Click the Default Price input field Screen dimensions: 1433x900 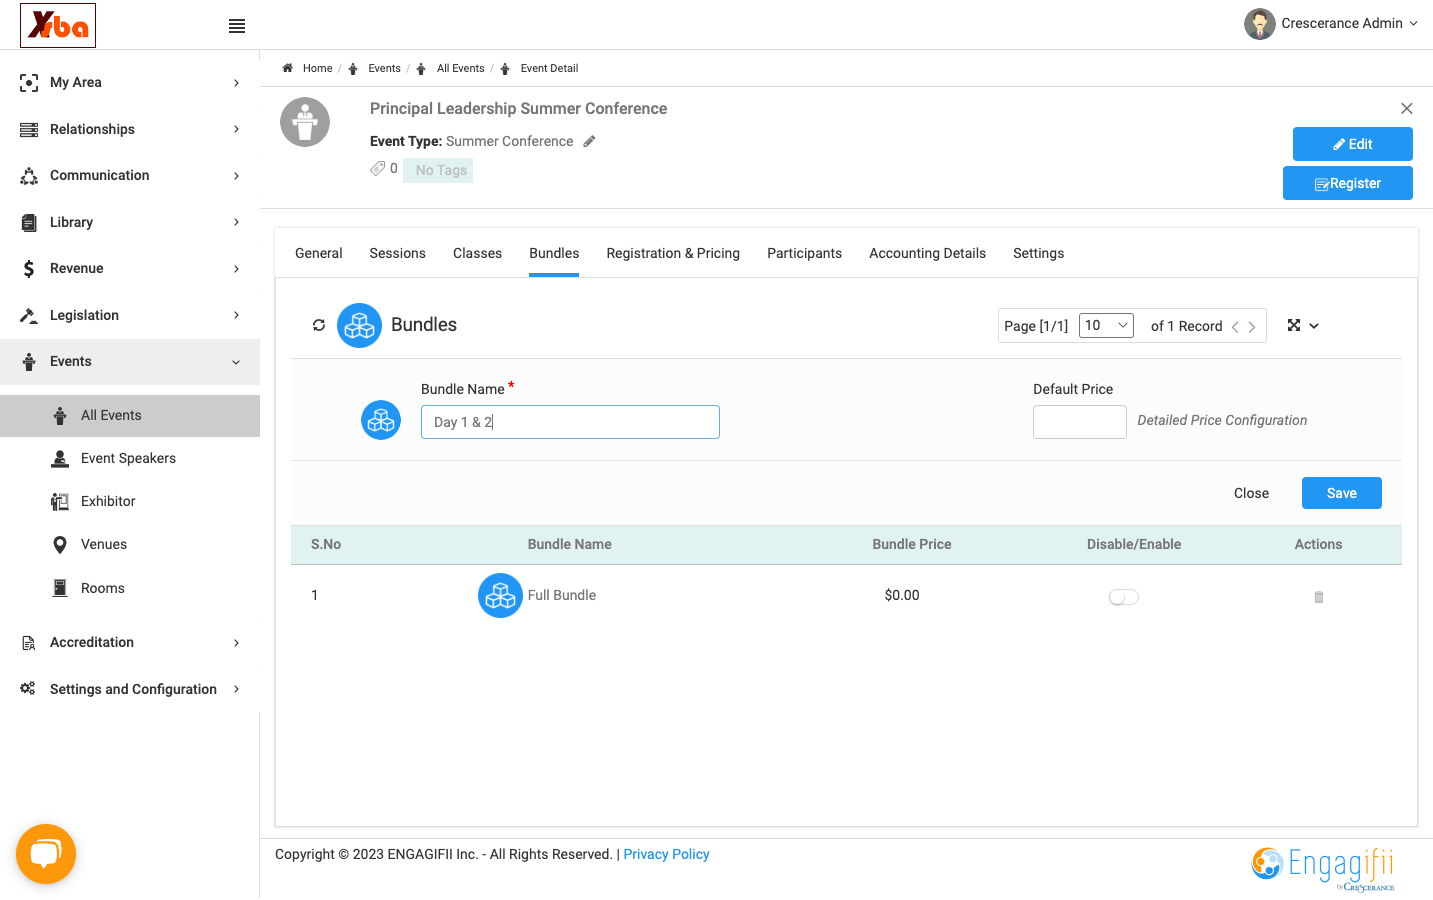pyautogui.click(x=1080, y=422)
